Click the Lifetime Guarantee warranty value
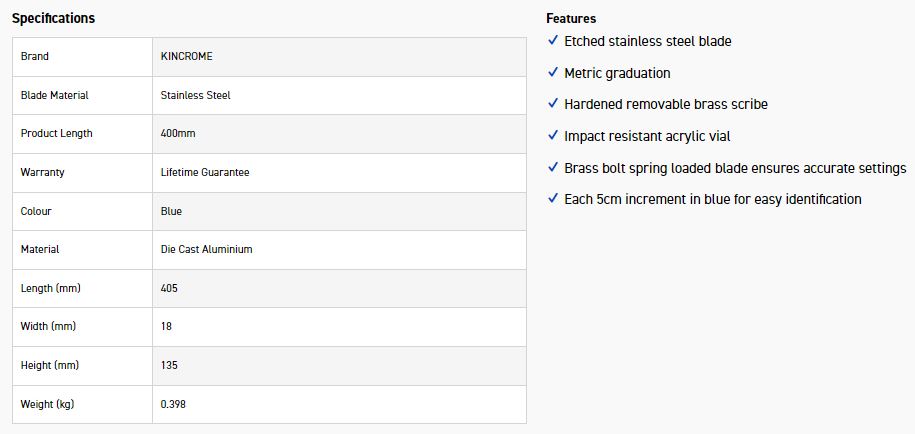Image resolution: width=915 pixels, height=434 pixels. [205, 173]
